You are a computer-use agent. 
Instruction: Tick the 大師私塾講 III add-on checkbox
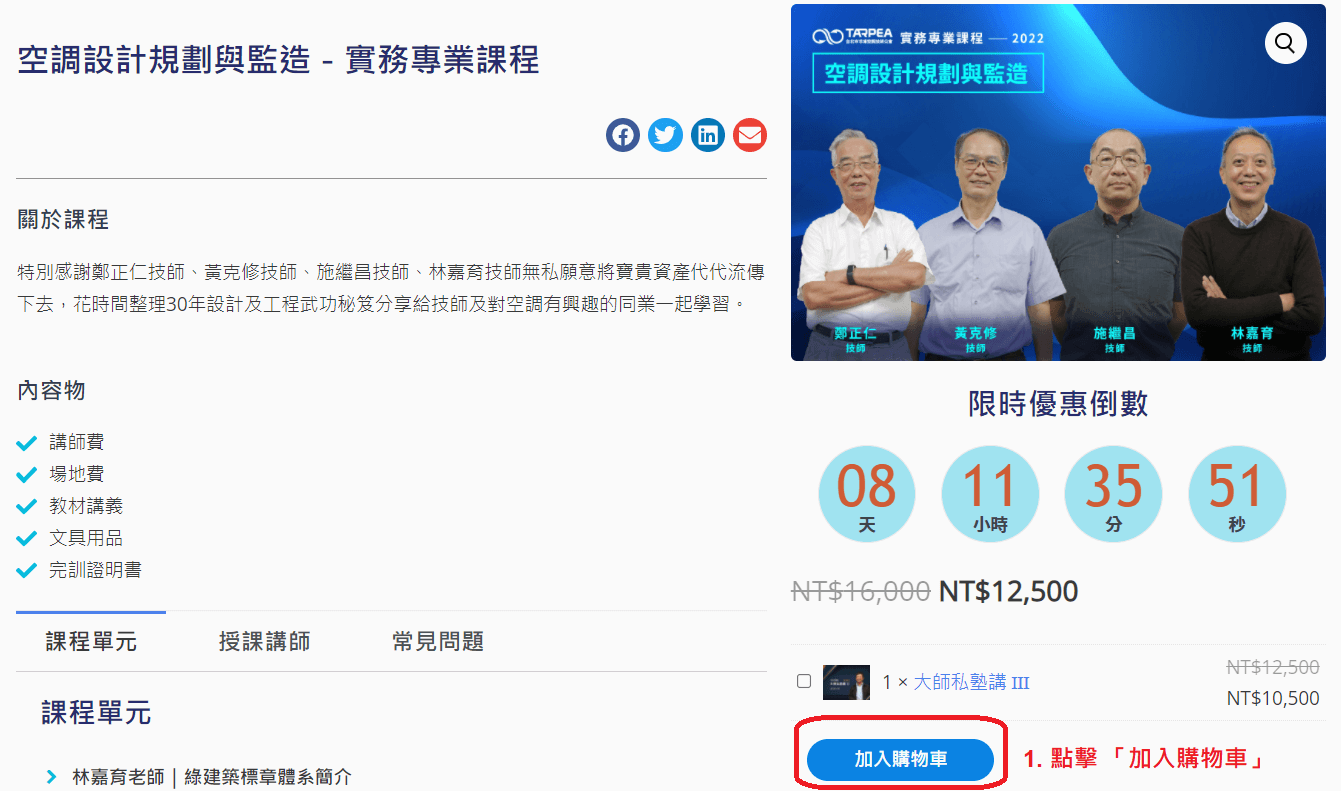[804, 681]
